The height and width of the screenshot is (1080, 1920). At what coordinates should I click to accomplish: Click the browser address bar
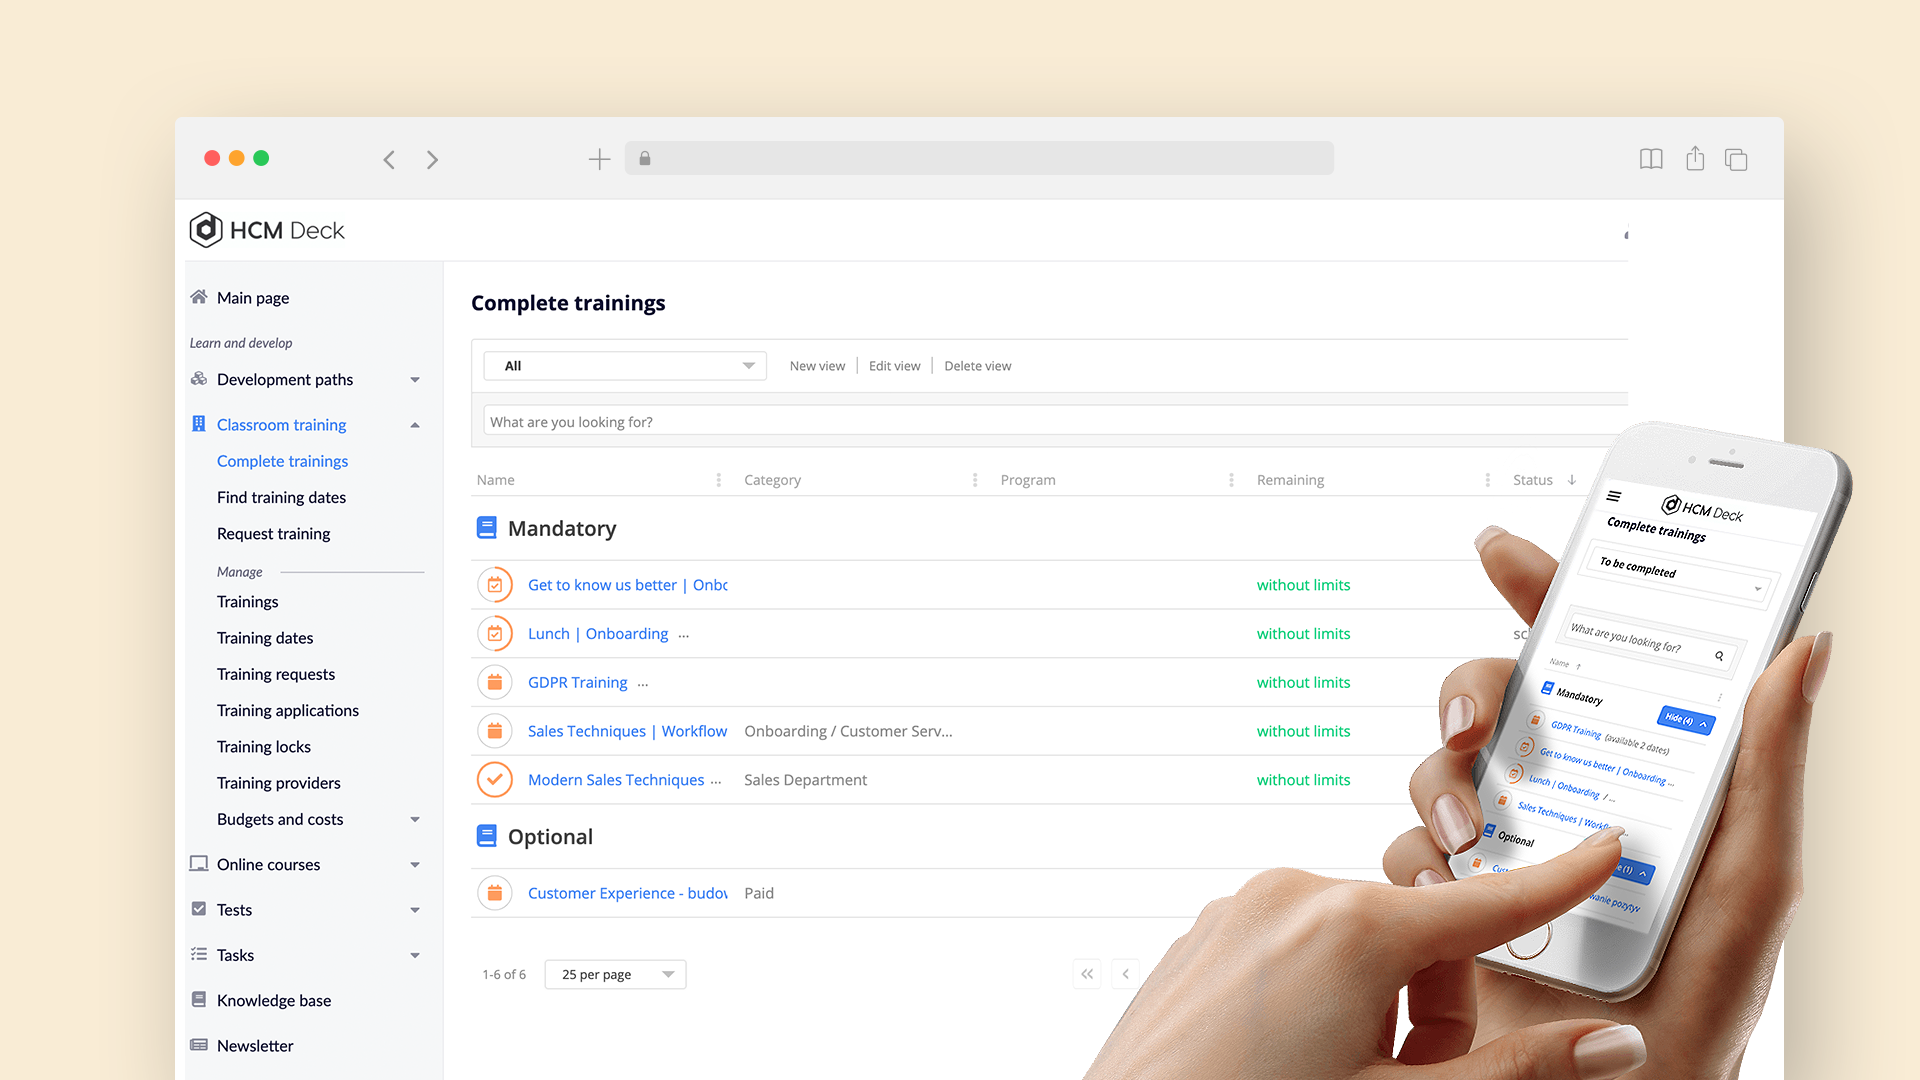[x=979, y=158]
